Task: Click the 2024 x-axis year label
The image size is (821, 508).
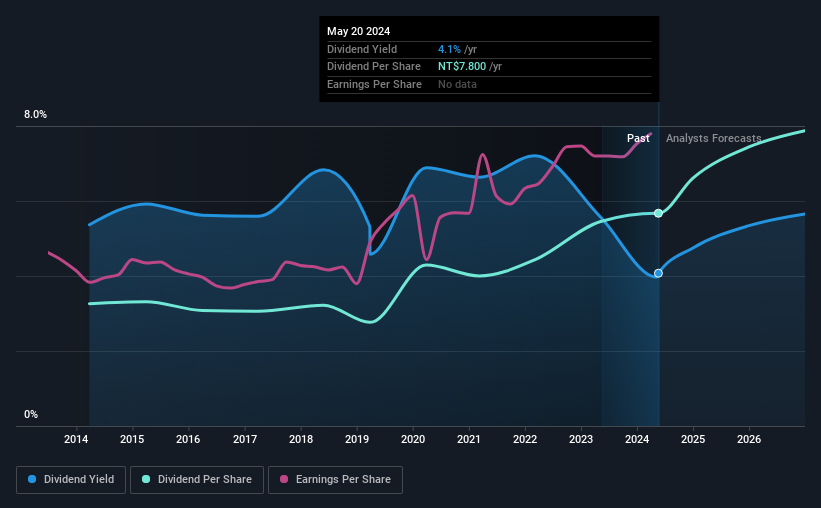Action: tap(637, 439)
